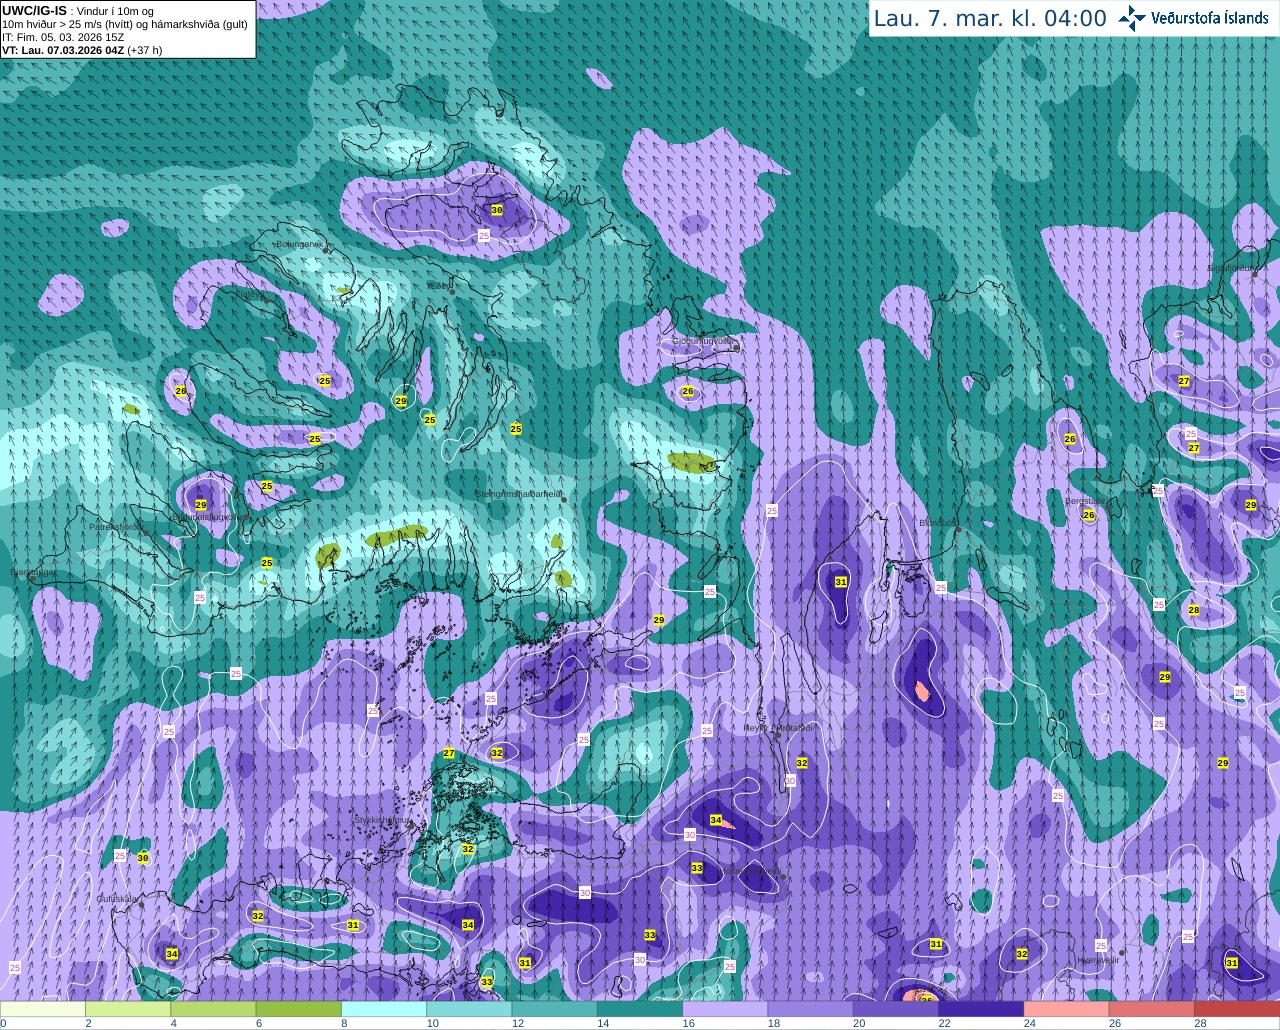Click the Bergstaðir station label
This screenshot has height=1030, width=1280.
pyautogui.click(x=1085, y=501)
